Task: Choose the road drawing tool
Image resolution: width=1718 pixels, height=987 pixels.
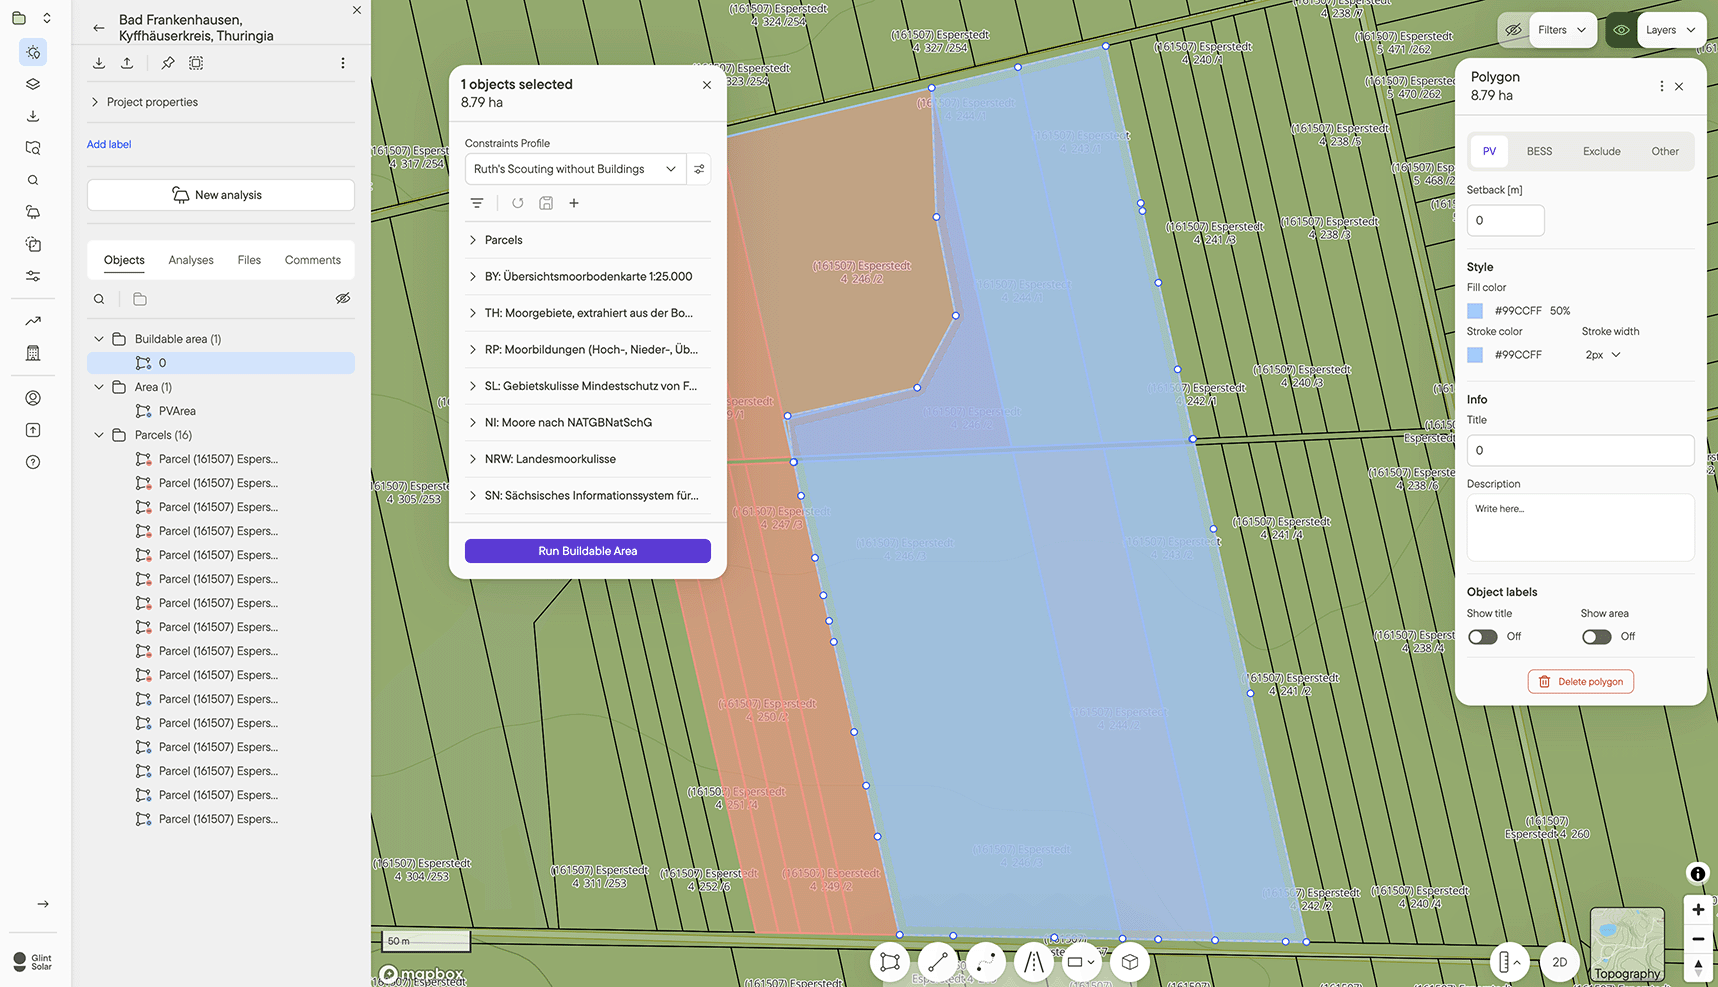Action: [1034, 962]
